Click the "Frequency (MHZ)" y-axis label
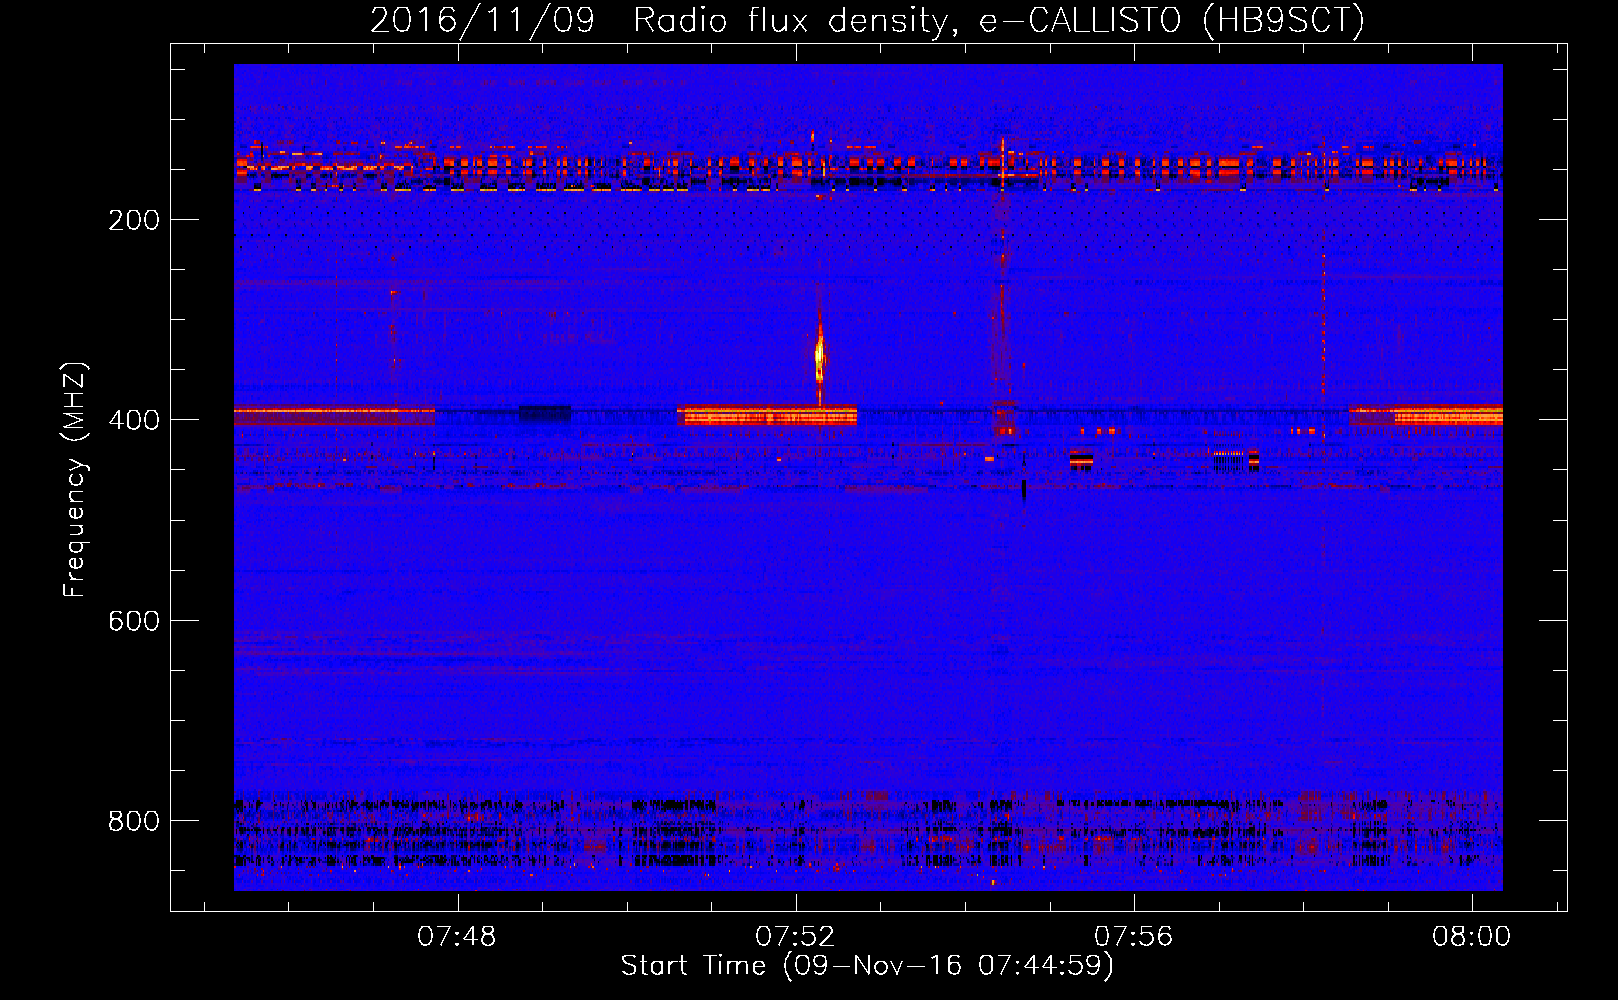Viewport: 1618px width, 1000px height. (75, 480)
